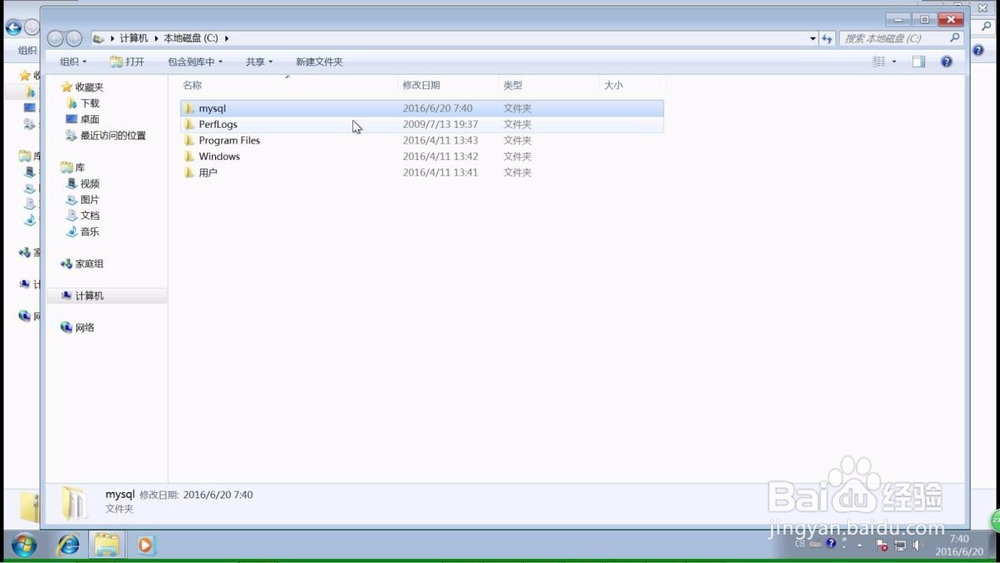Sort by the 修改日期 column header
The height and width of the screenshot is (563, 1000).
(421, 85)
